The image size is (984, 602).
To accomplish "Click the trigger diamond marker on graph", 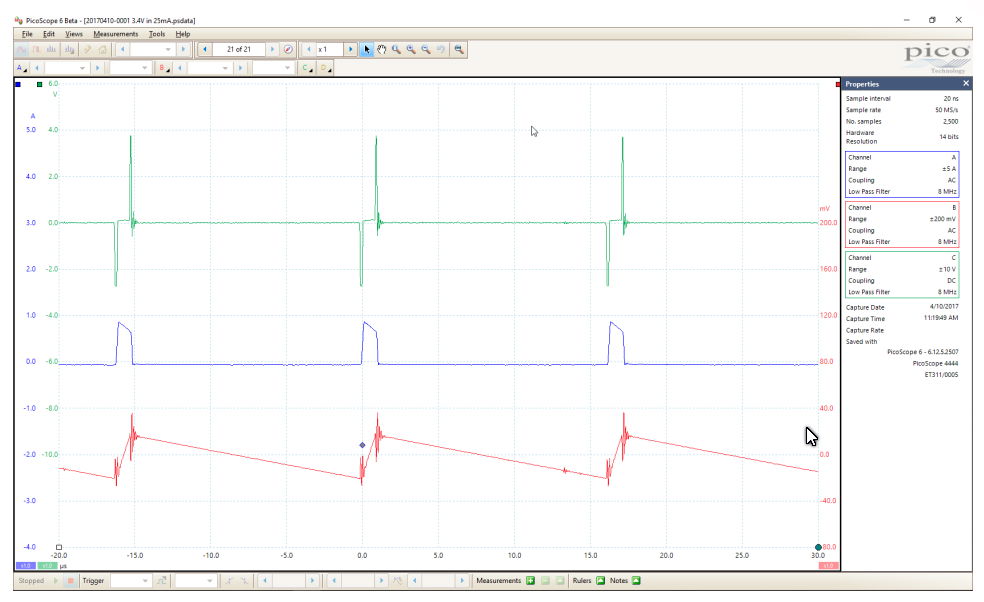I will 362,445.
